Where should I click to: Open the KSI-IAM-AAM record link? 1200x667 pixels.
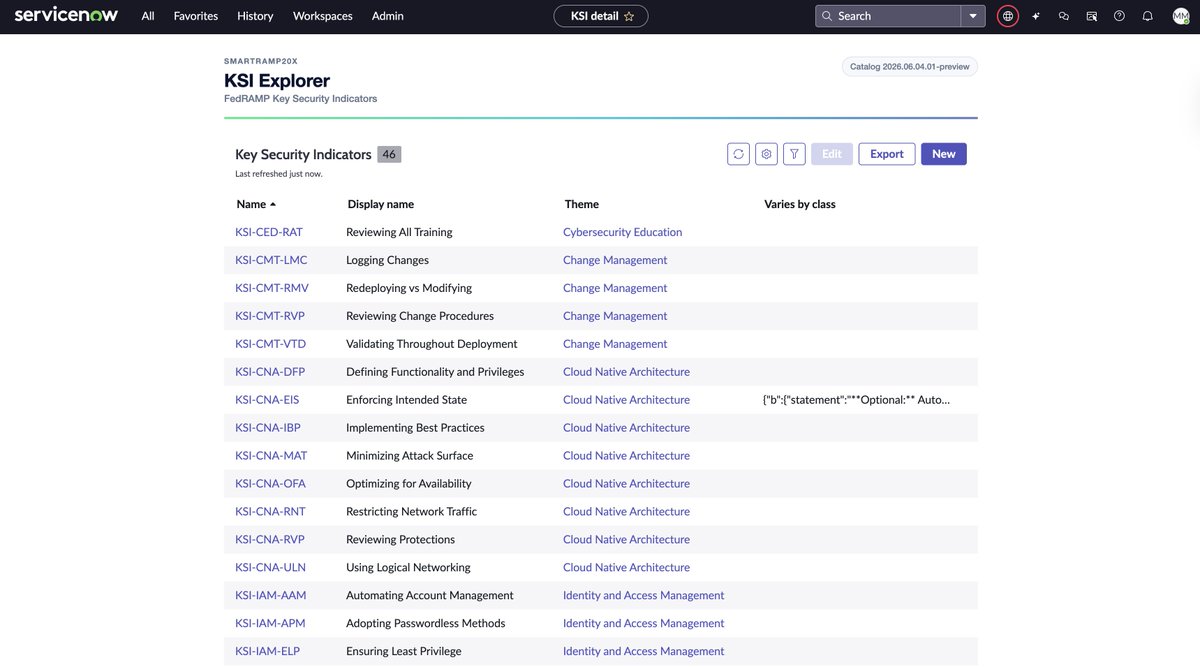point(271,596)
